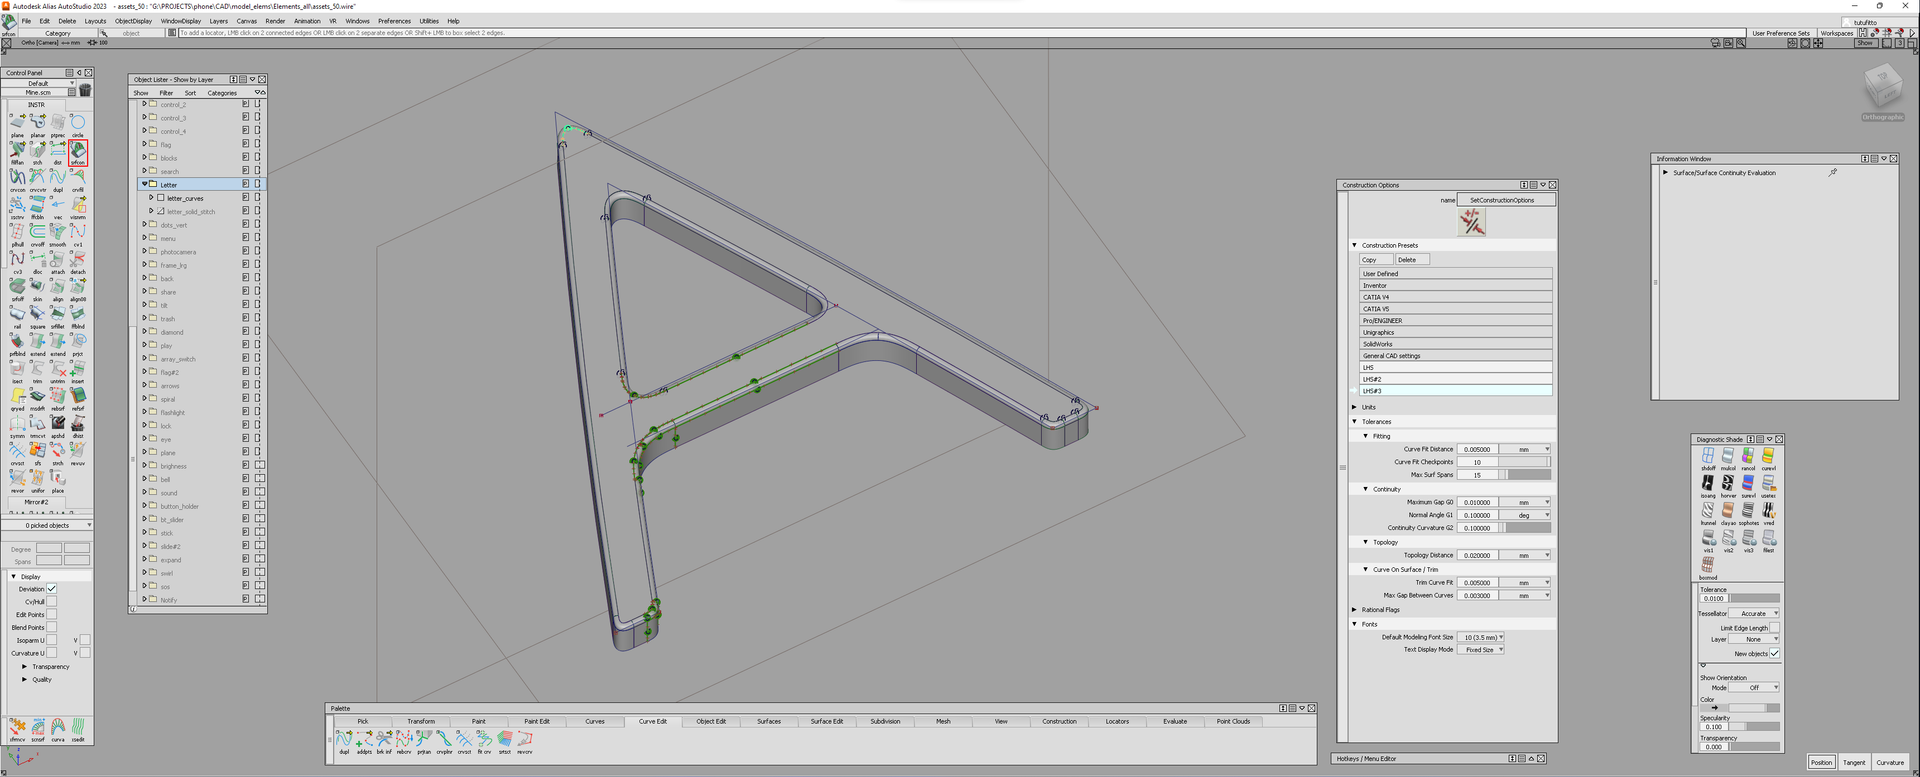Open the ObjectDisplay menu
The image size is (1920, 777).
[133, 21]
